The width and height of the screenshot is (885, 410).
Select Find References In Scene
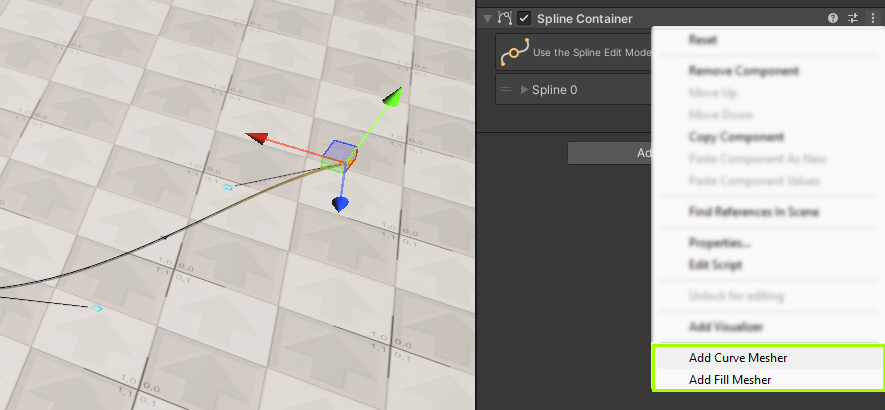tap(754, 211)
